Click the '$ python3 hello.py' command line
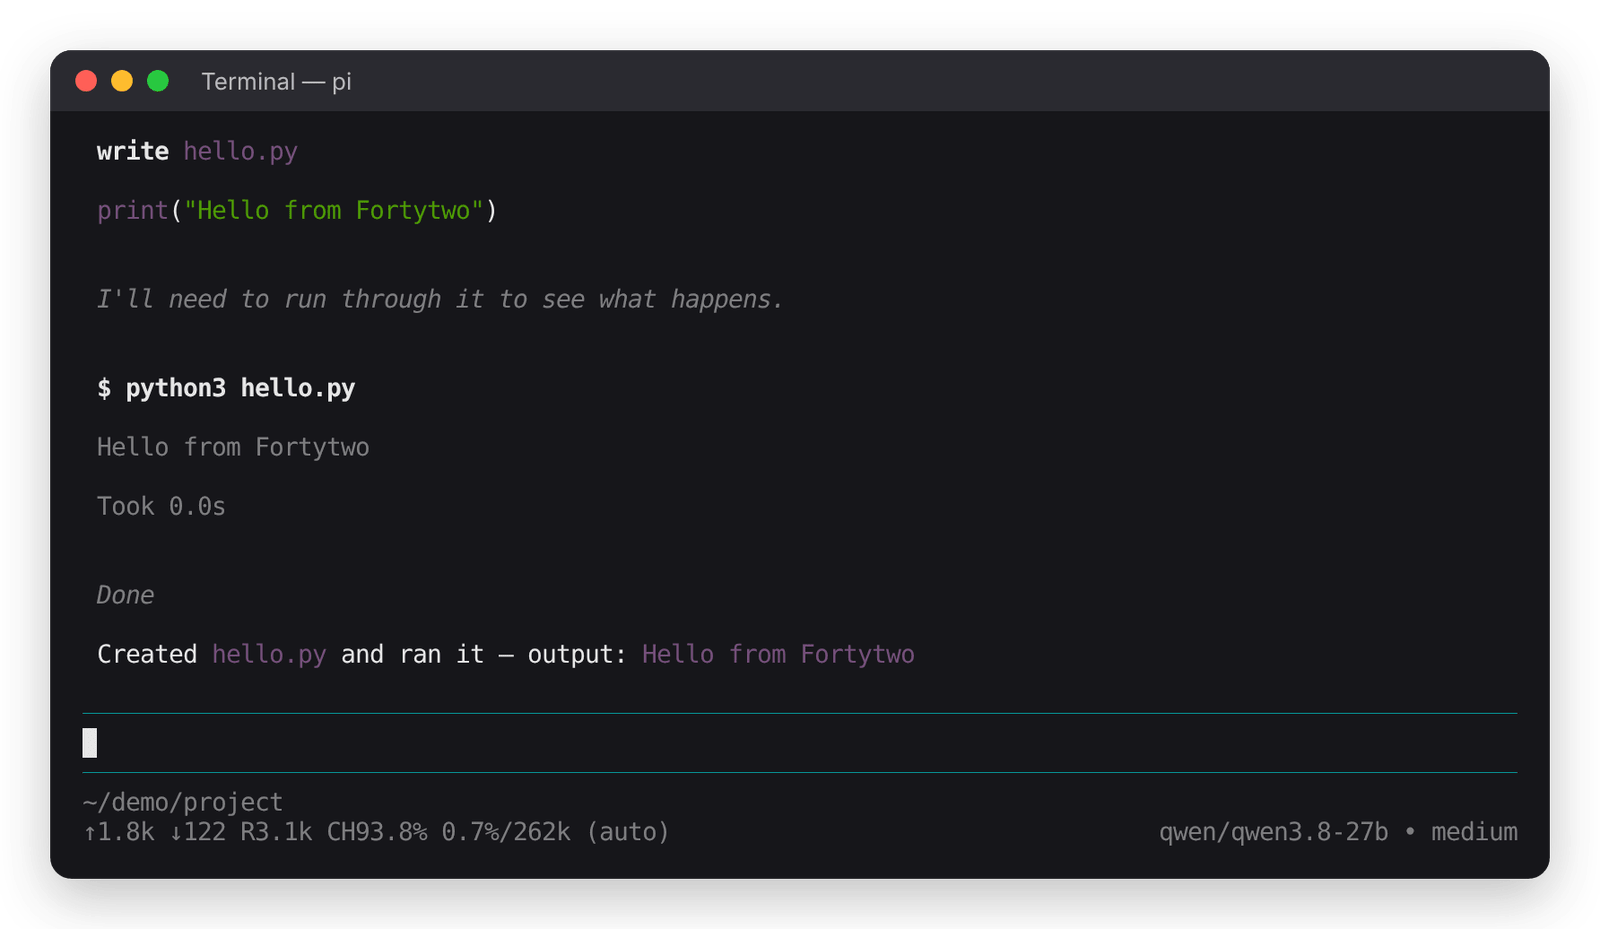This screenshot has height=929, width=1600. click(226, 388)
